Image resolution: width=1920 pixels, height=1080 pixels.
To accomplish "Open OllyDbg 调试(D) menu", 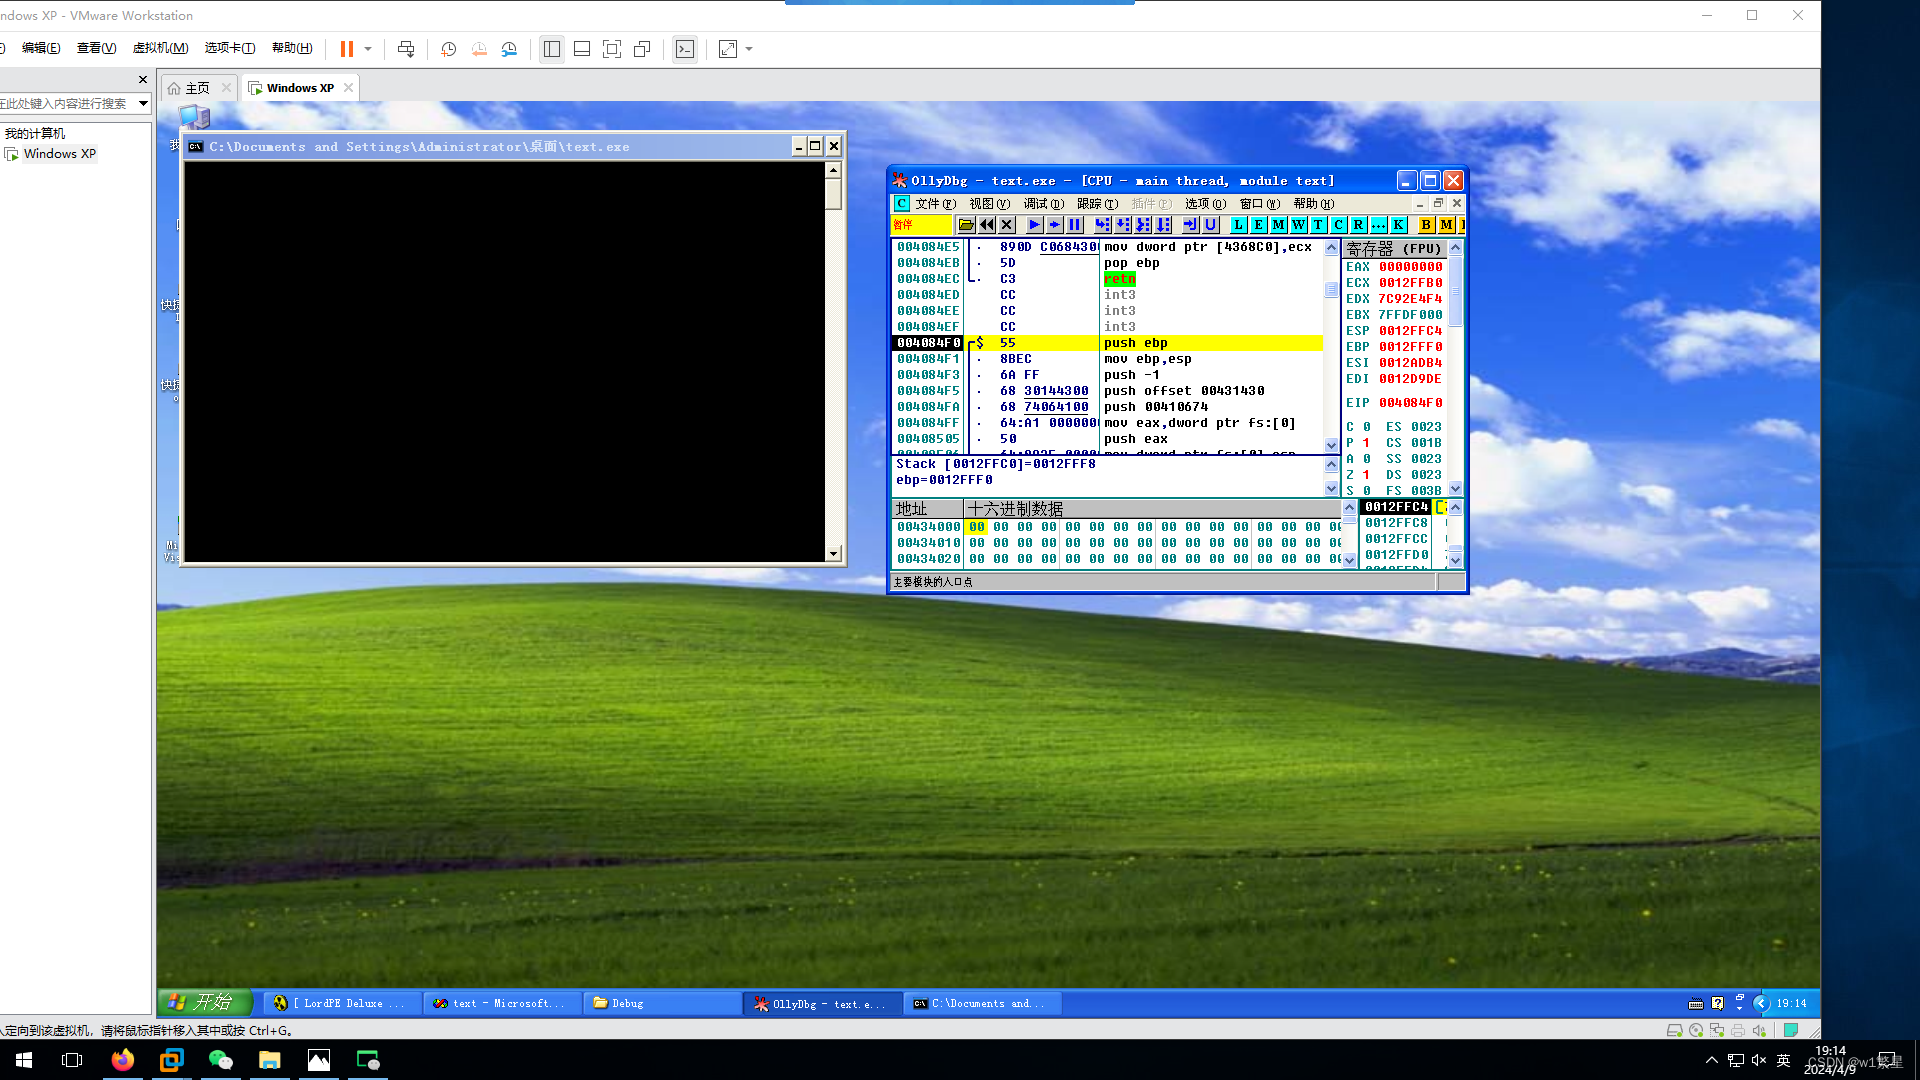I will point(1043,204).
